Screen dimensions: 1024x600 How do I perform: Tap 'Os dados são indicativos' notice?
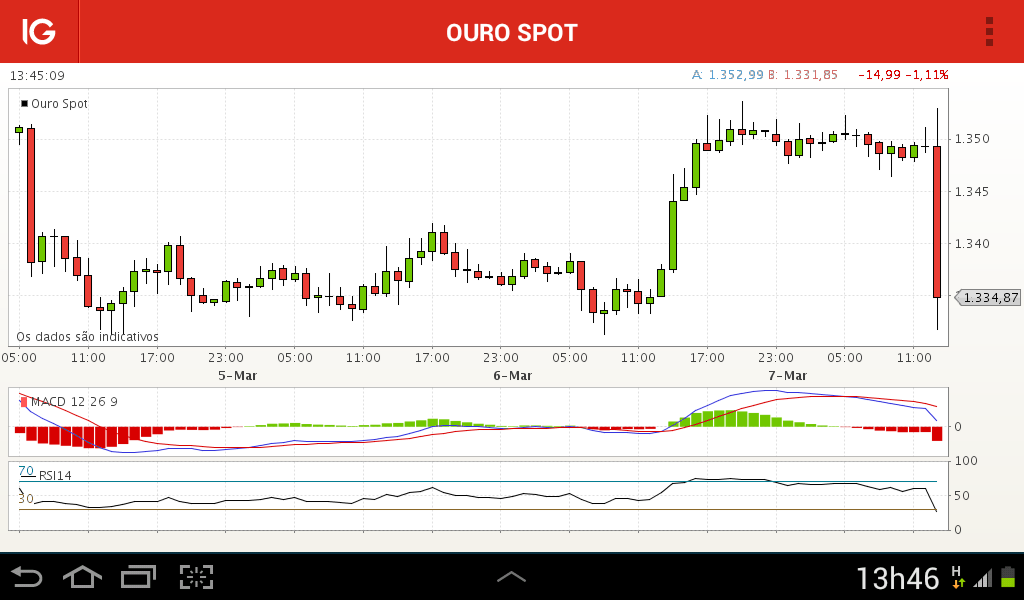point(88,337)
